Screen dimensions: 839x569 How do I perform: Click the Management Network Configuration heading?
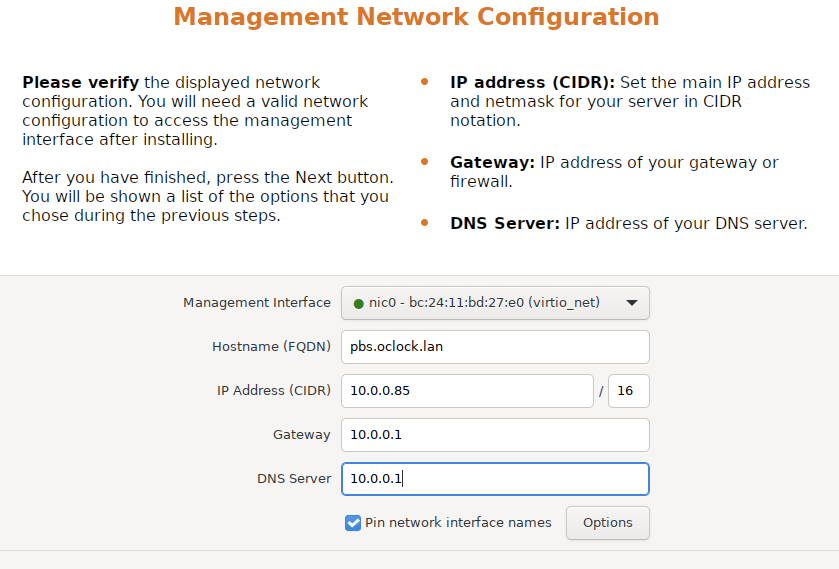[416, 17]
